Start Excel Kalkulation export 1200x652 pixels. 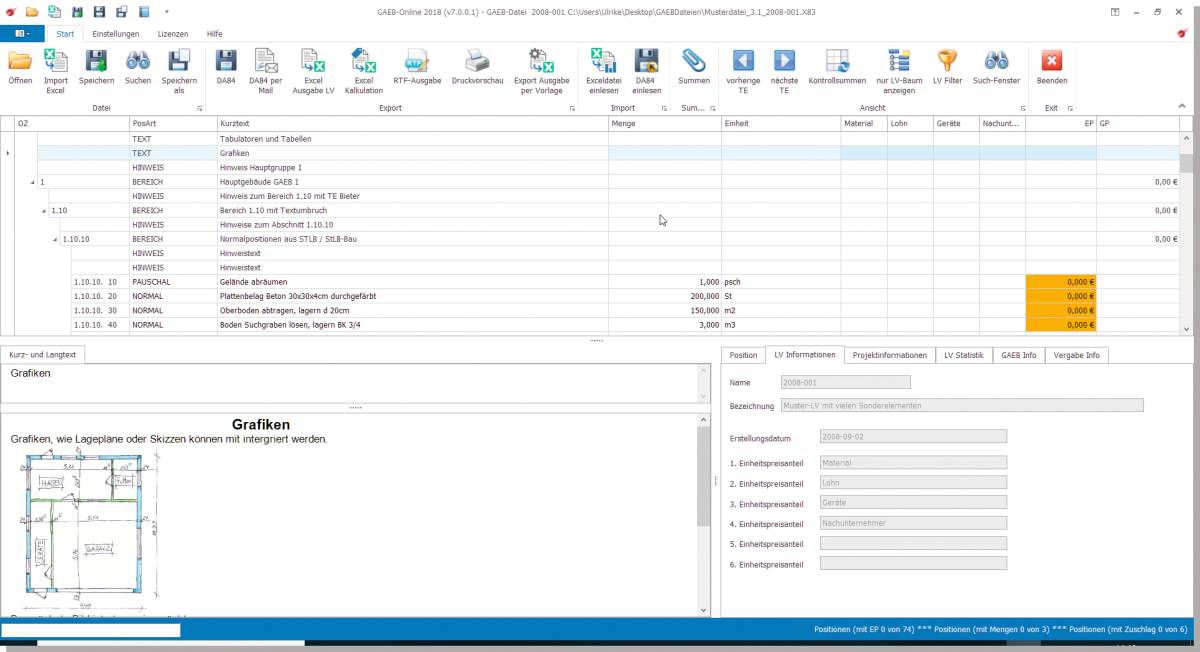tap(364, 70)
